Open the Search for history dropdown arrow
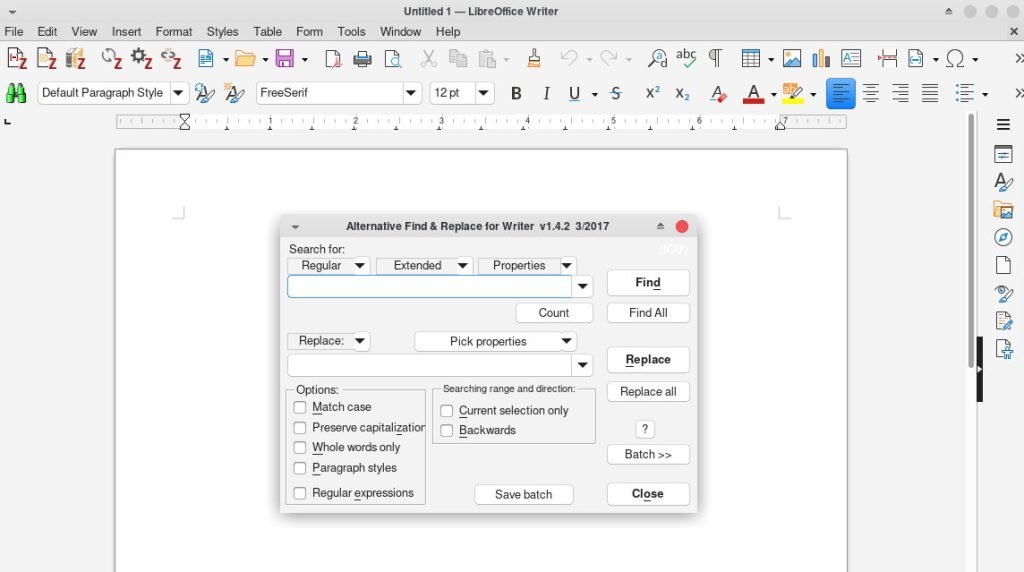1024x572 pixels. [583, 286]
